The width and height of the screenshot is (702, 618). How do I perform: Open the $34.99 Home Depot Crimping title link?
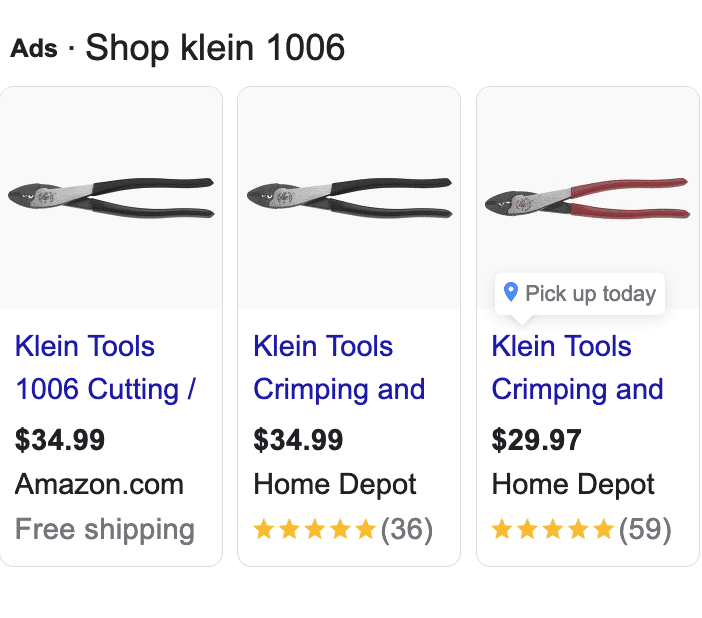point(339,367)
